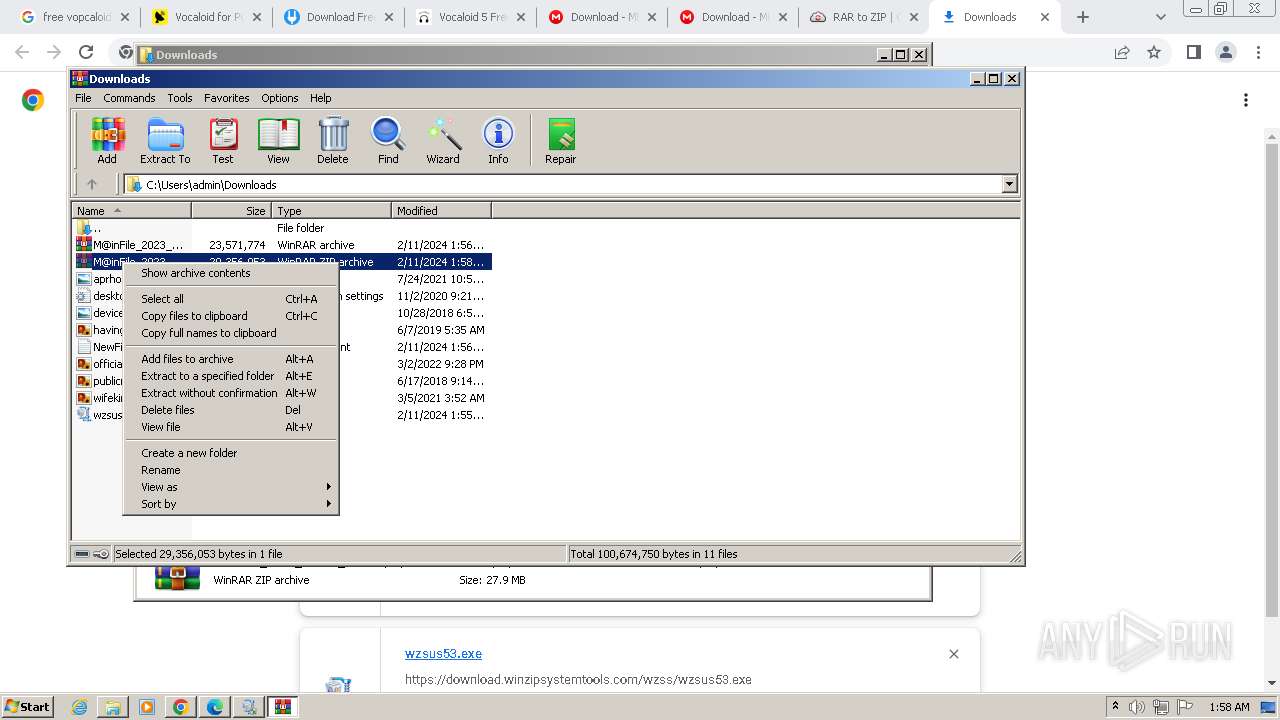Click the Repair archive tool
The height and width of the screenshot is (720, 1280).
(x=560, y=140)
